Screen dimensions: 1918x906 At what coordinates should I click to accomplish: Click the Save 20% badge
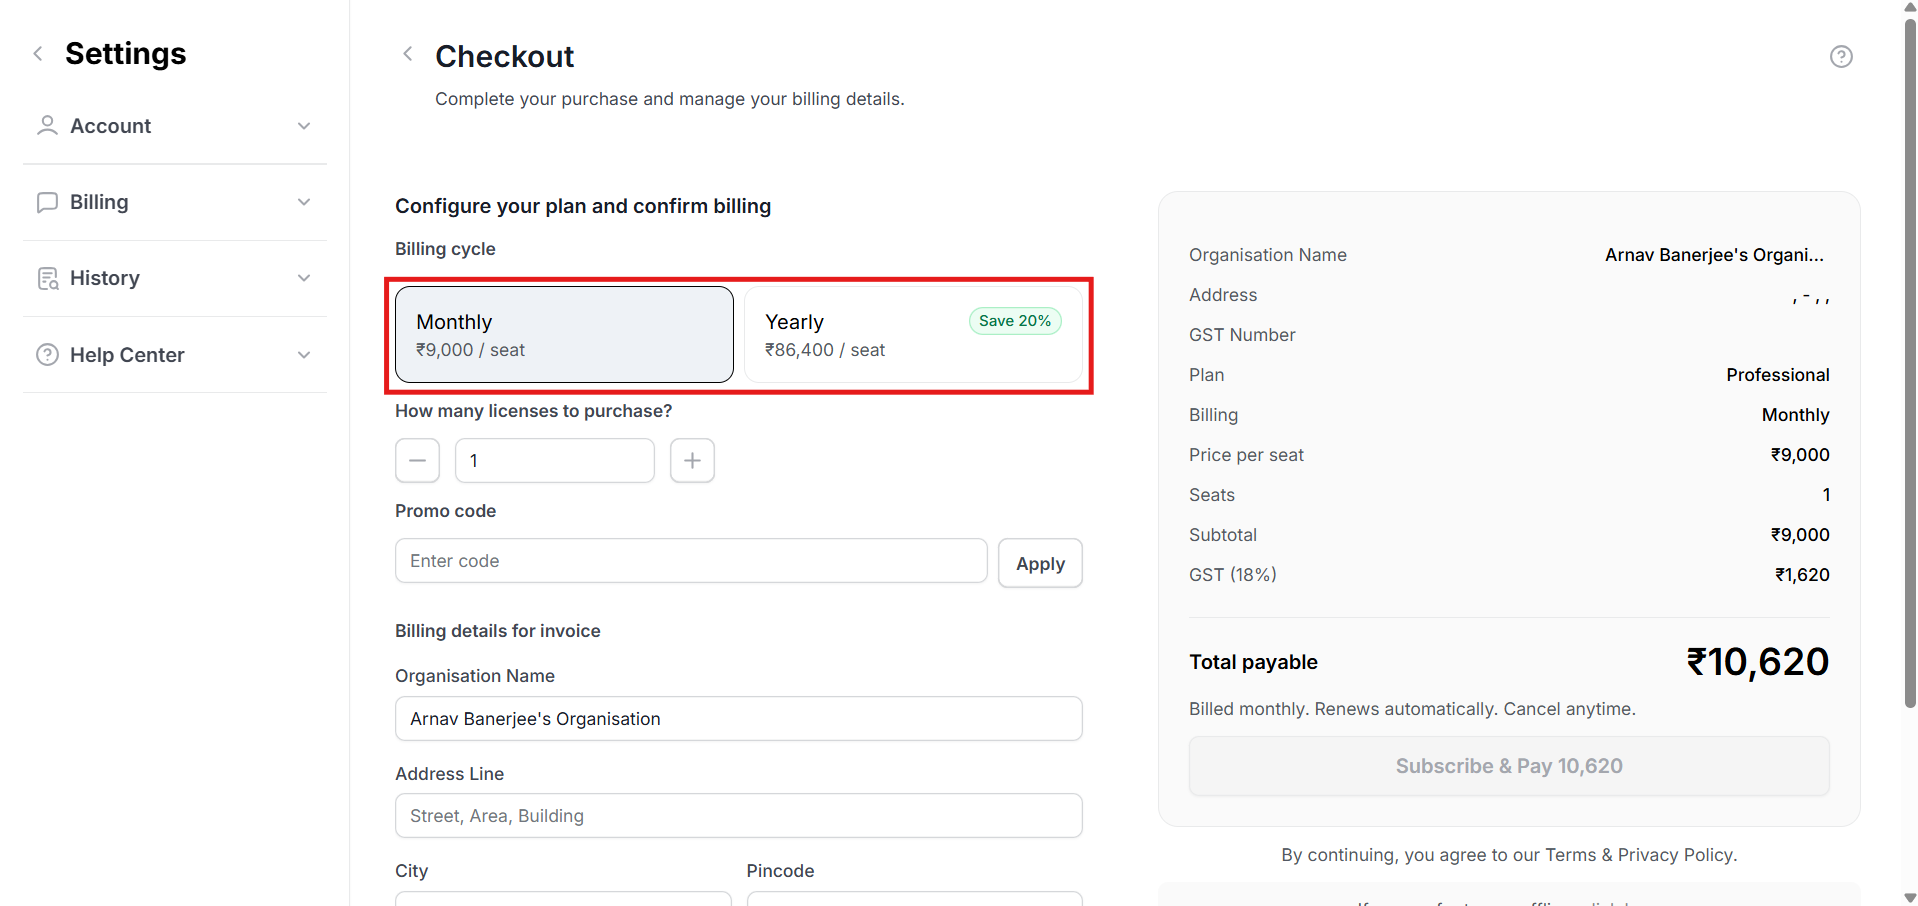(x=1014, y=321)
